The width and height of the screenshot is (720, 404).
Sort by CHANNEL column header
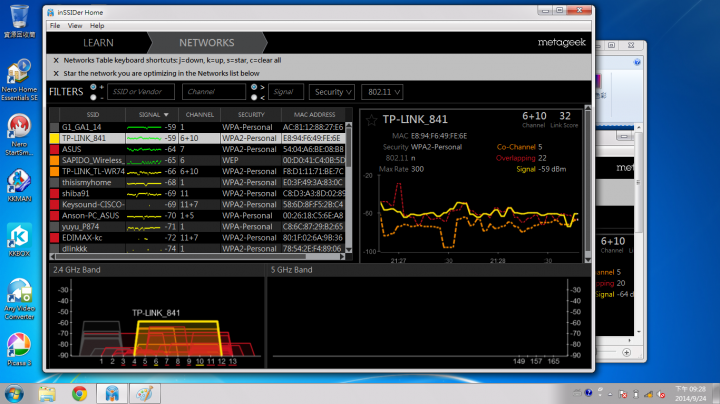199,115
